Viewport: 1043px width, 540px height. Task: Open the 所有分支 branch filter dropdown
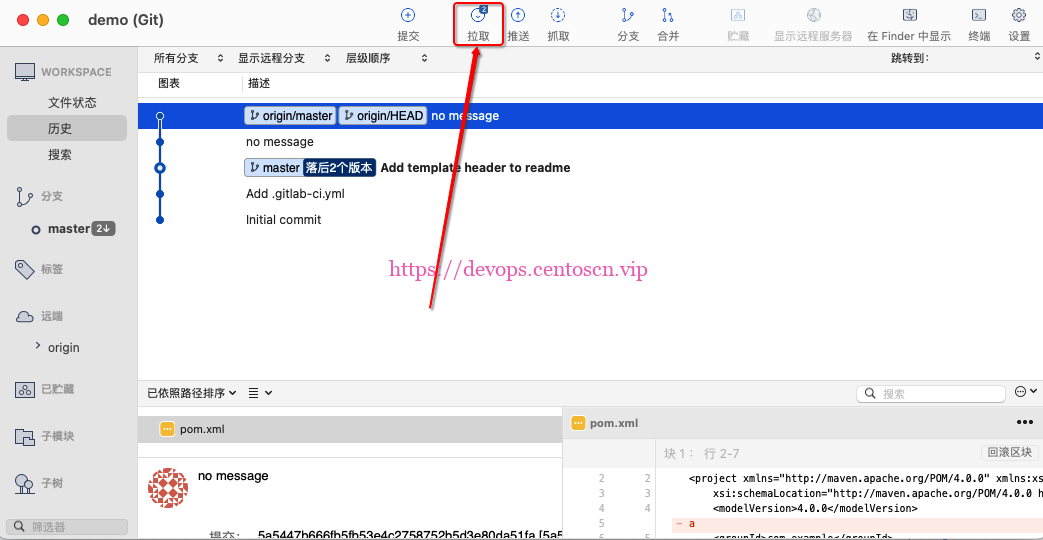188,58
